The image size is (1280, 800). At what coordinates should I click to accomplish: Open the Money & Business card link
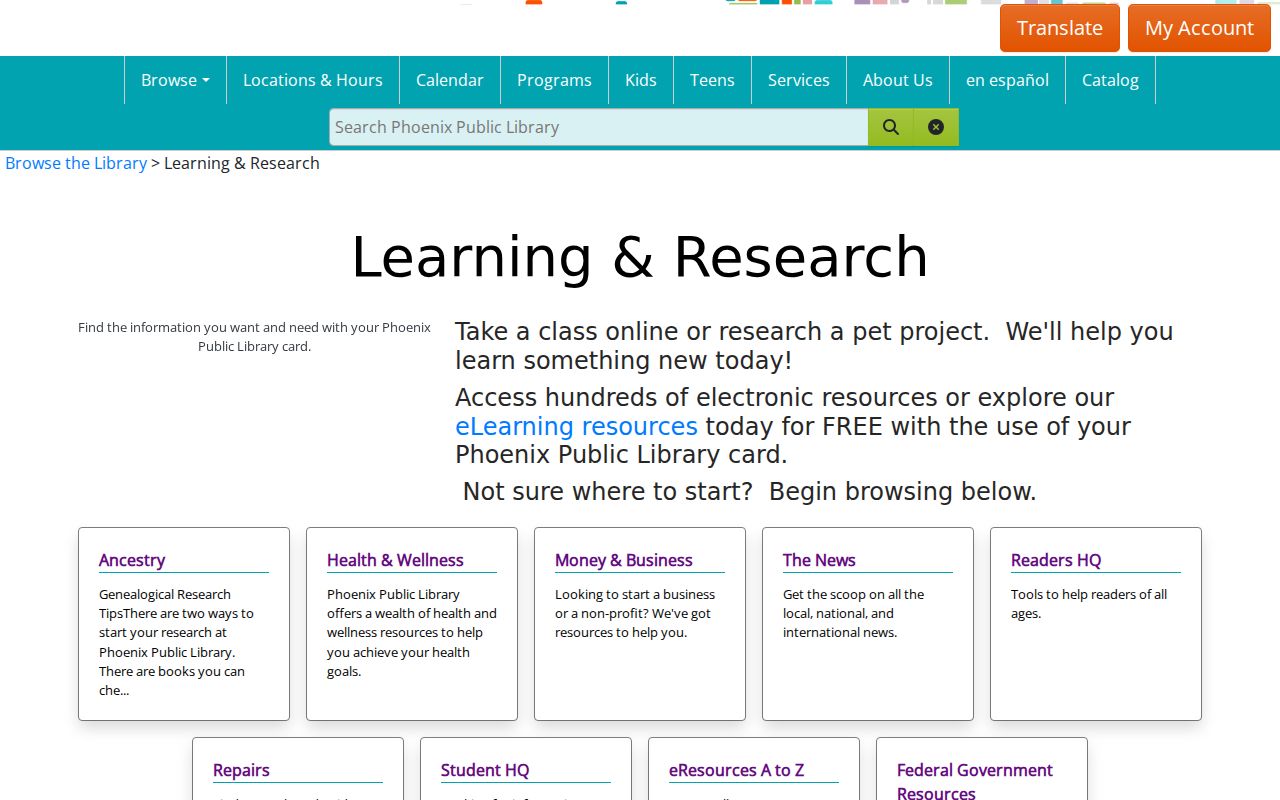pos(624,560)
